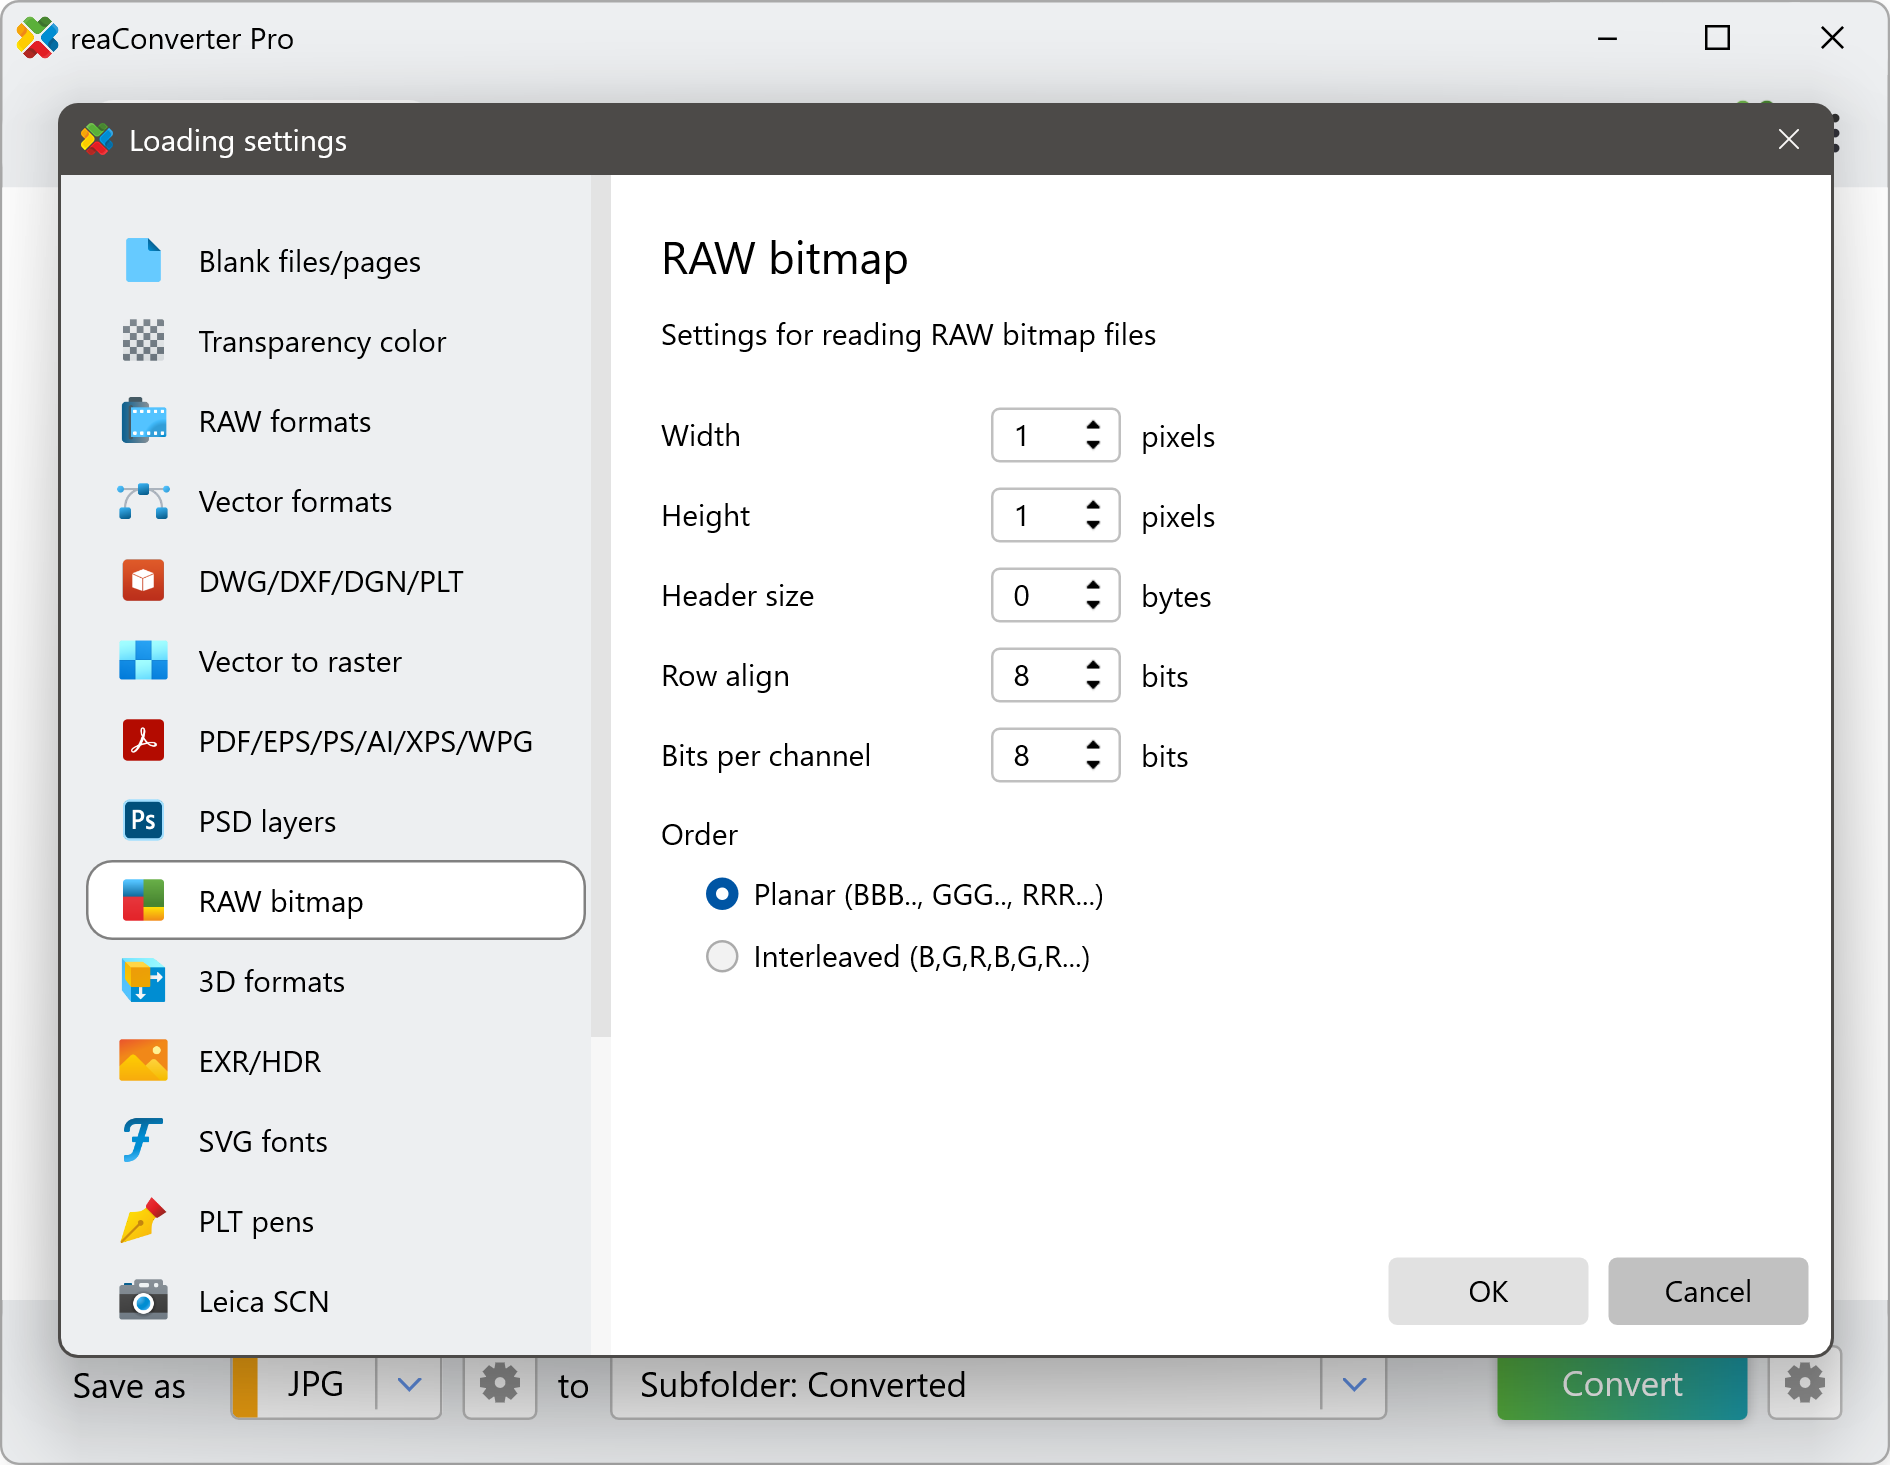
Task: Open the SVG fonts settings section
Action: [x=262, y=1141]
